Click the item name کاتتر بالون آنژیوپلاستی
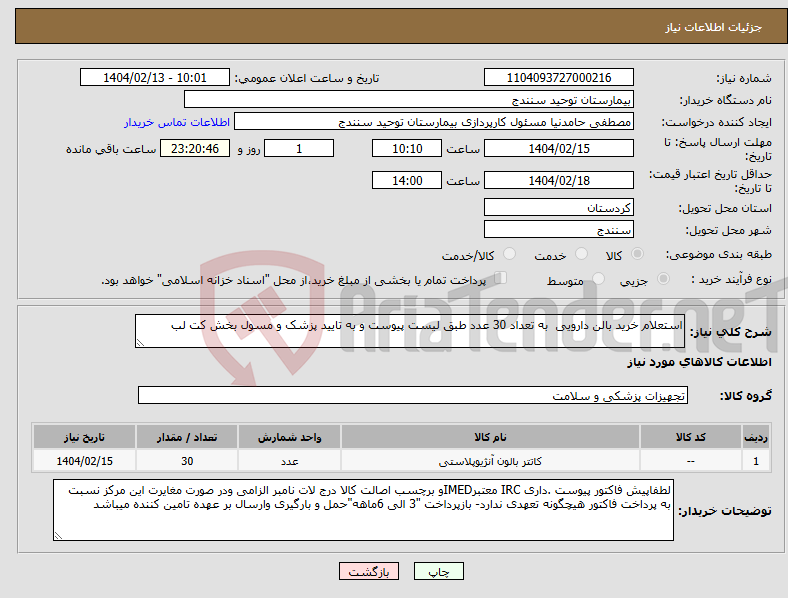The image size is (788, 598). 490,461
